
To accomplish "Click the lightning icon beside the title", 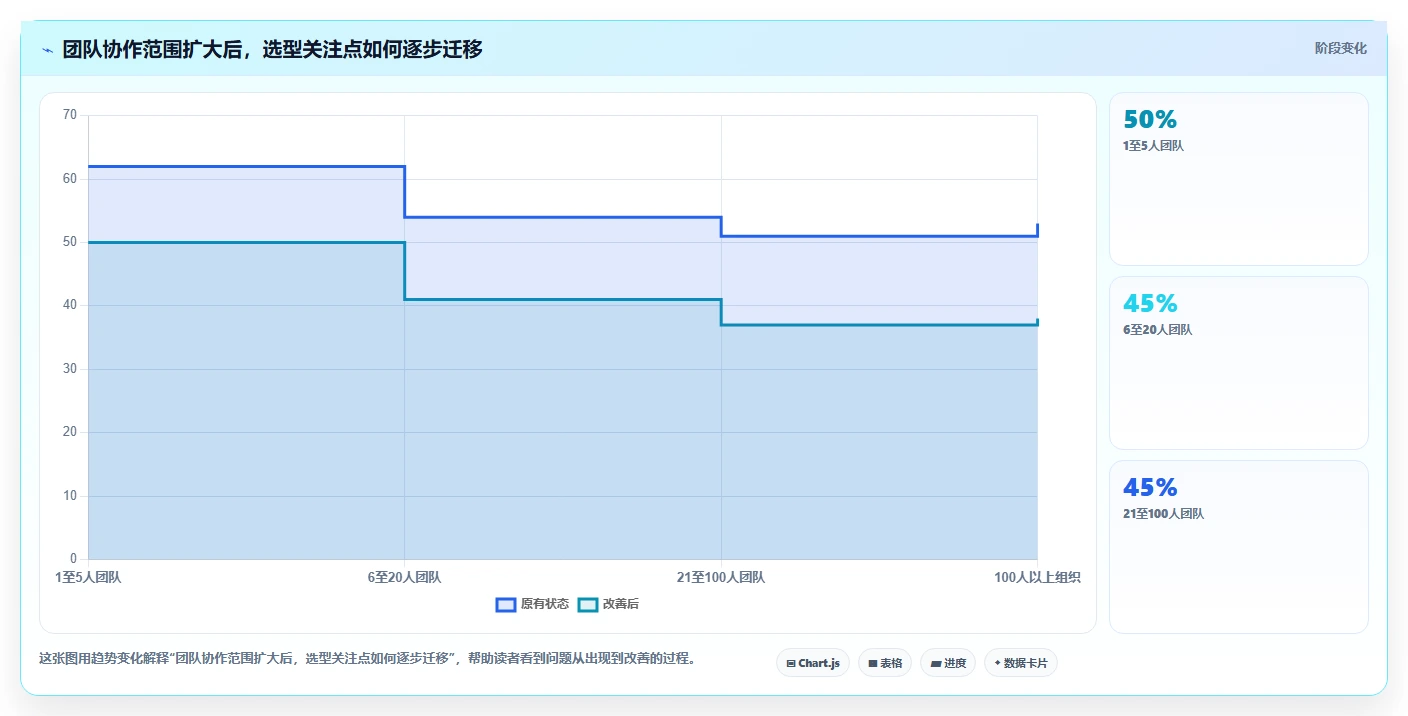I will click(x=48, y=50).
